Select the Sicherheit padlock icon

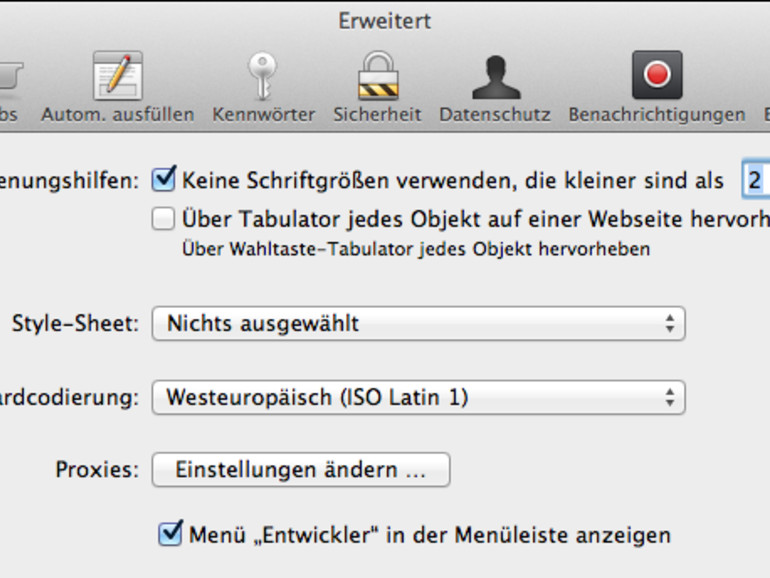pos(378,76)
